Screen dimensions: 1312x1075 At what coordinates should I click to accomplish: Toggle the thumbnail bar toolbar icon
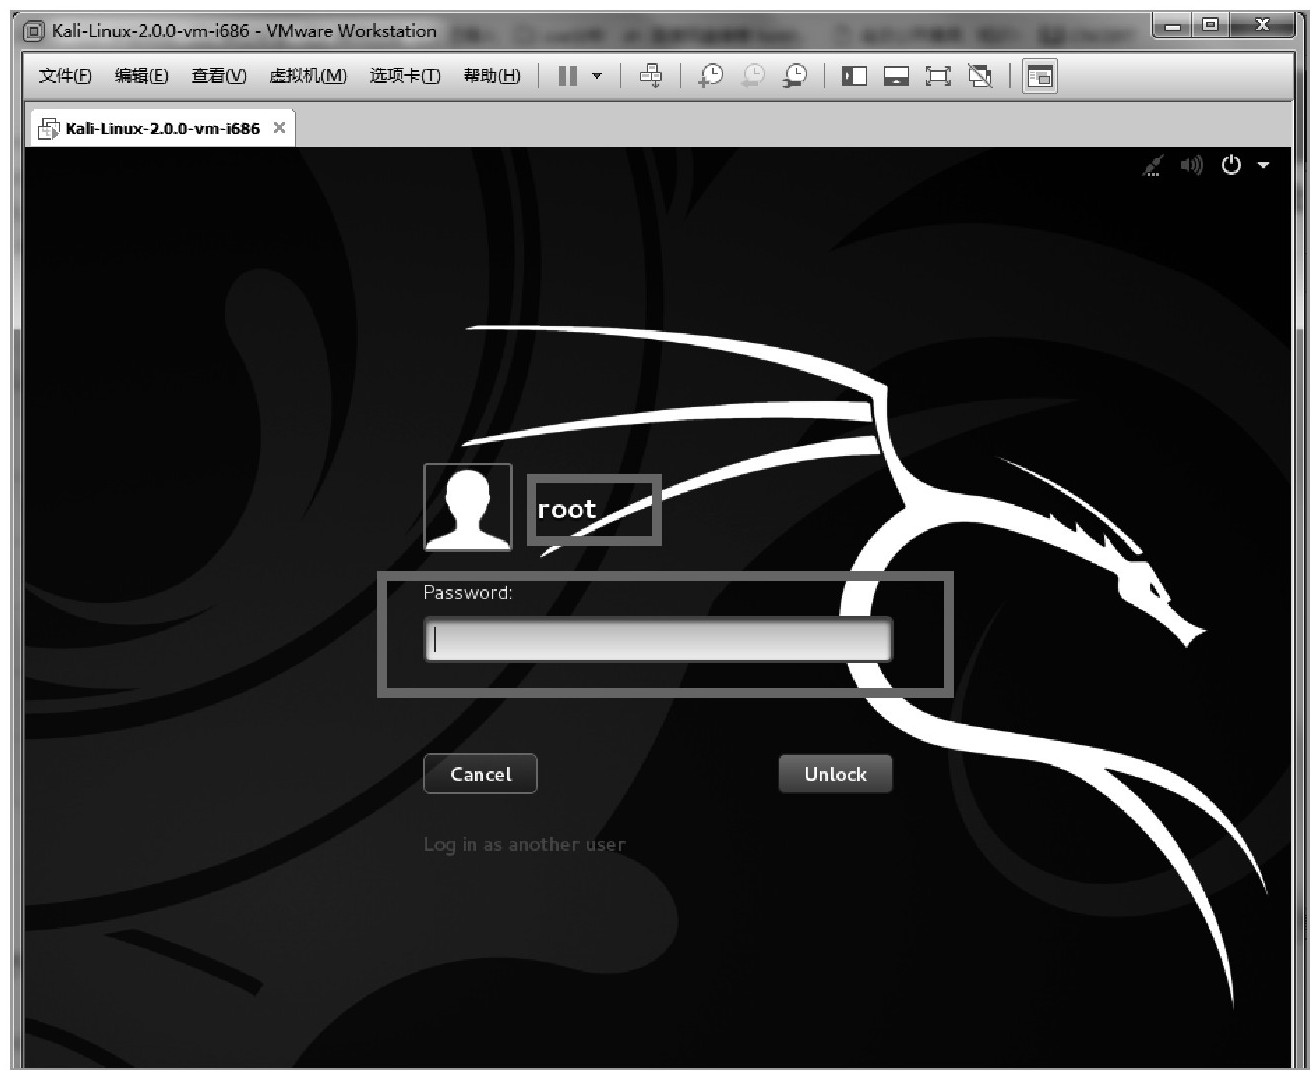coord(896,76)
